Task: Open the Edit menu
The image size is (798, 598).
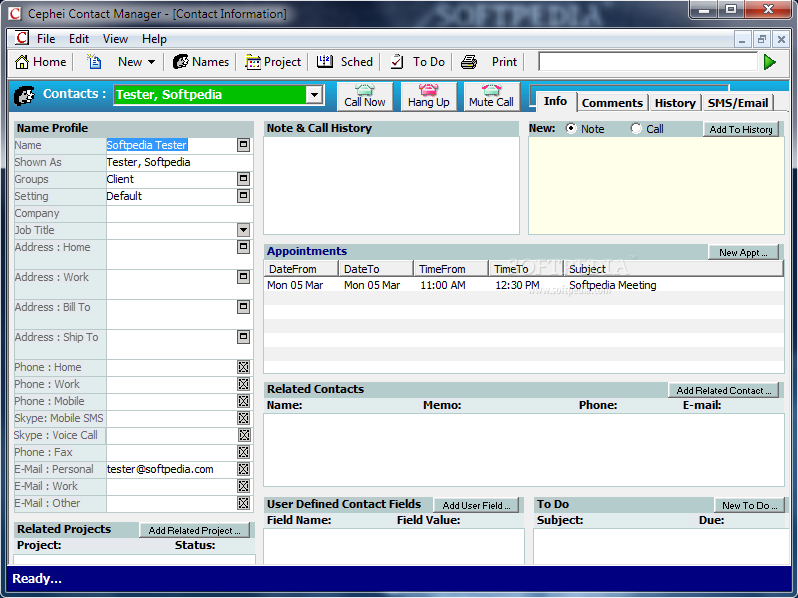Action: point(79,39)
